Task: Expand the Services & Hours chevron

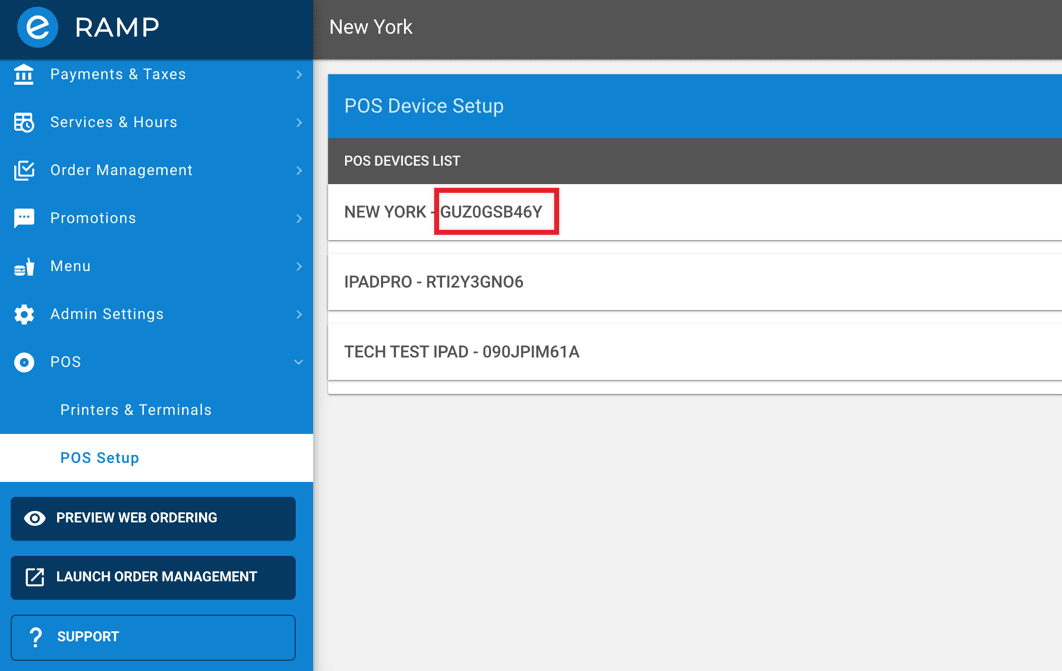Action: (x=299, y=122)
